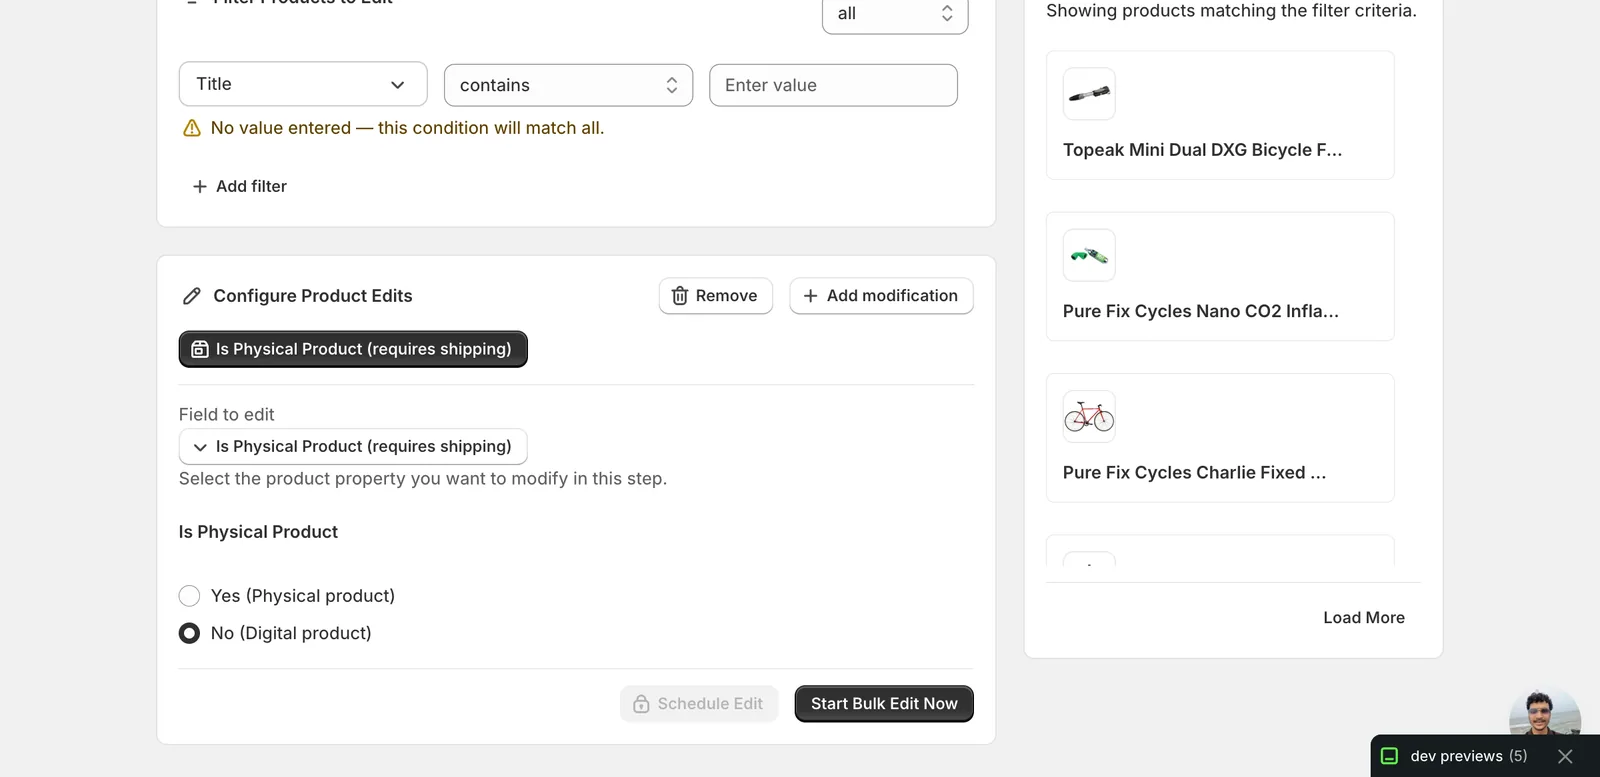Click Topeak Mini Dual DXG Bicycle product title
1600x777 pixels.
tap(1202, 150)
